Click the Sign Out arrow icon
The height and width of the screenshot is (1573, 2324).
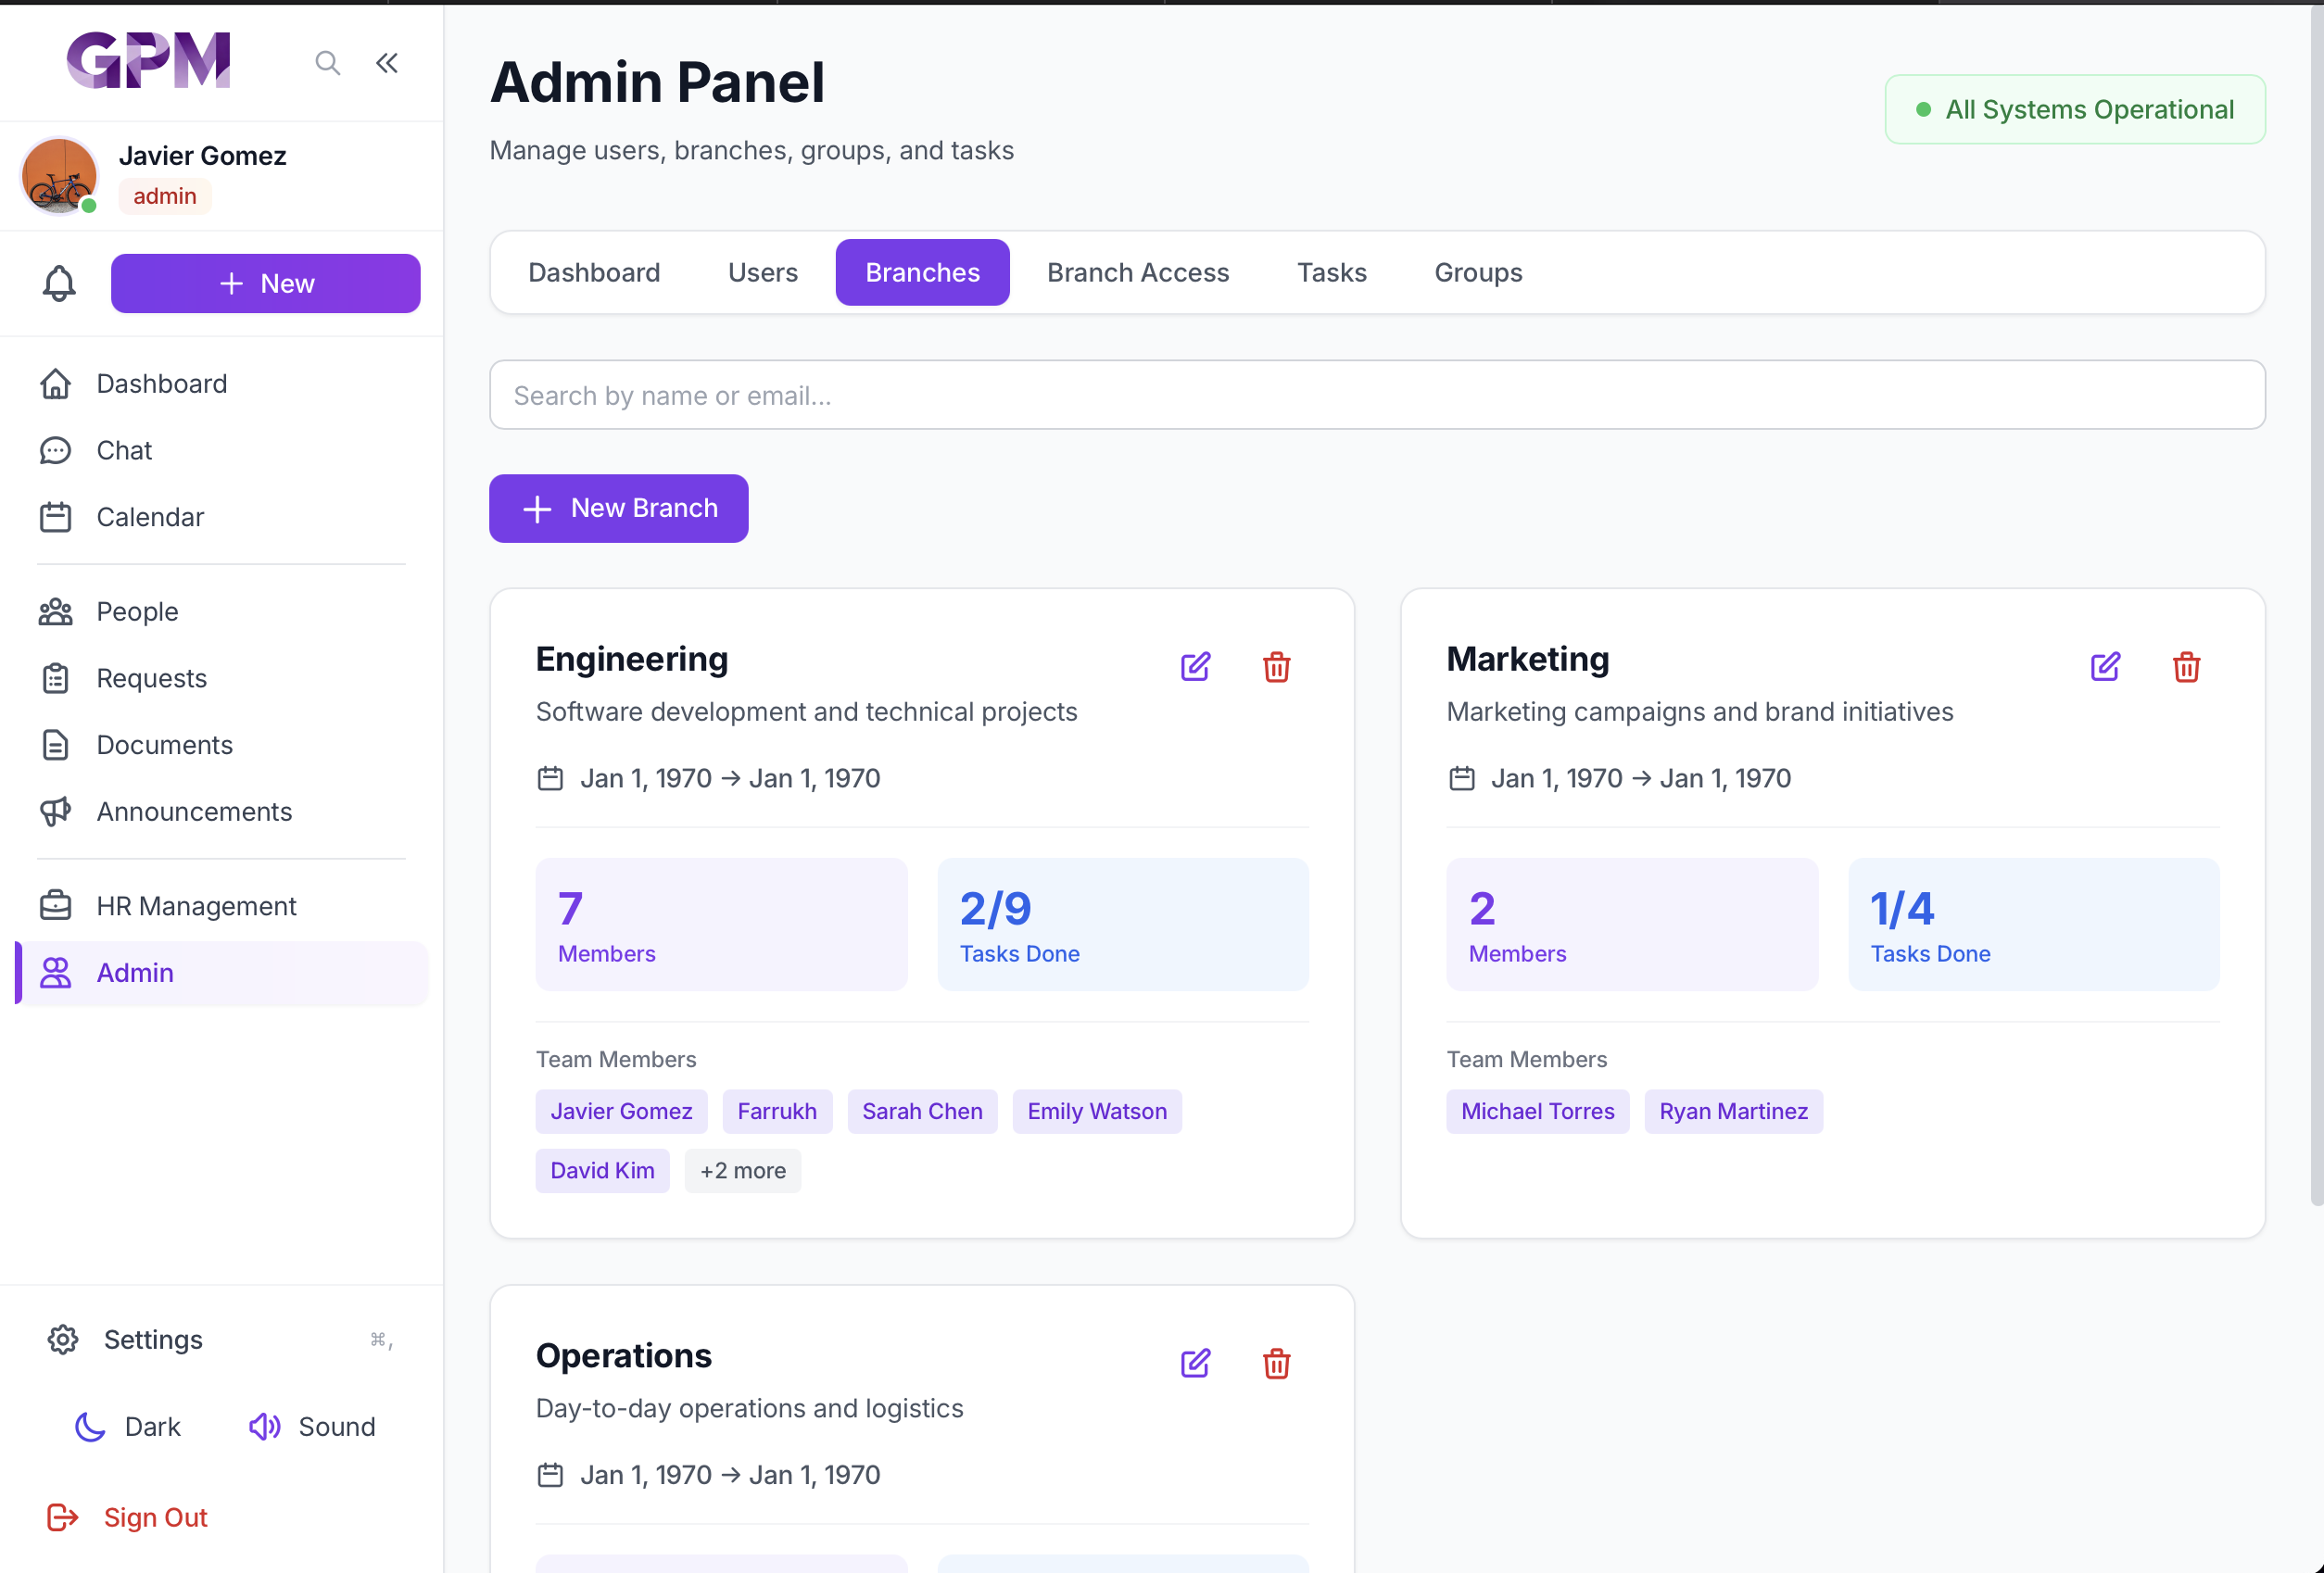[x=63, y=1517]
